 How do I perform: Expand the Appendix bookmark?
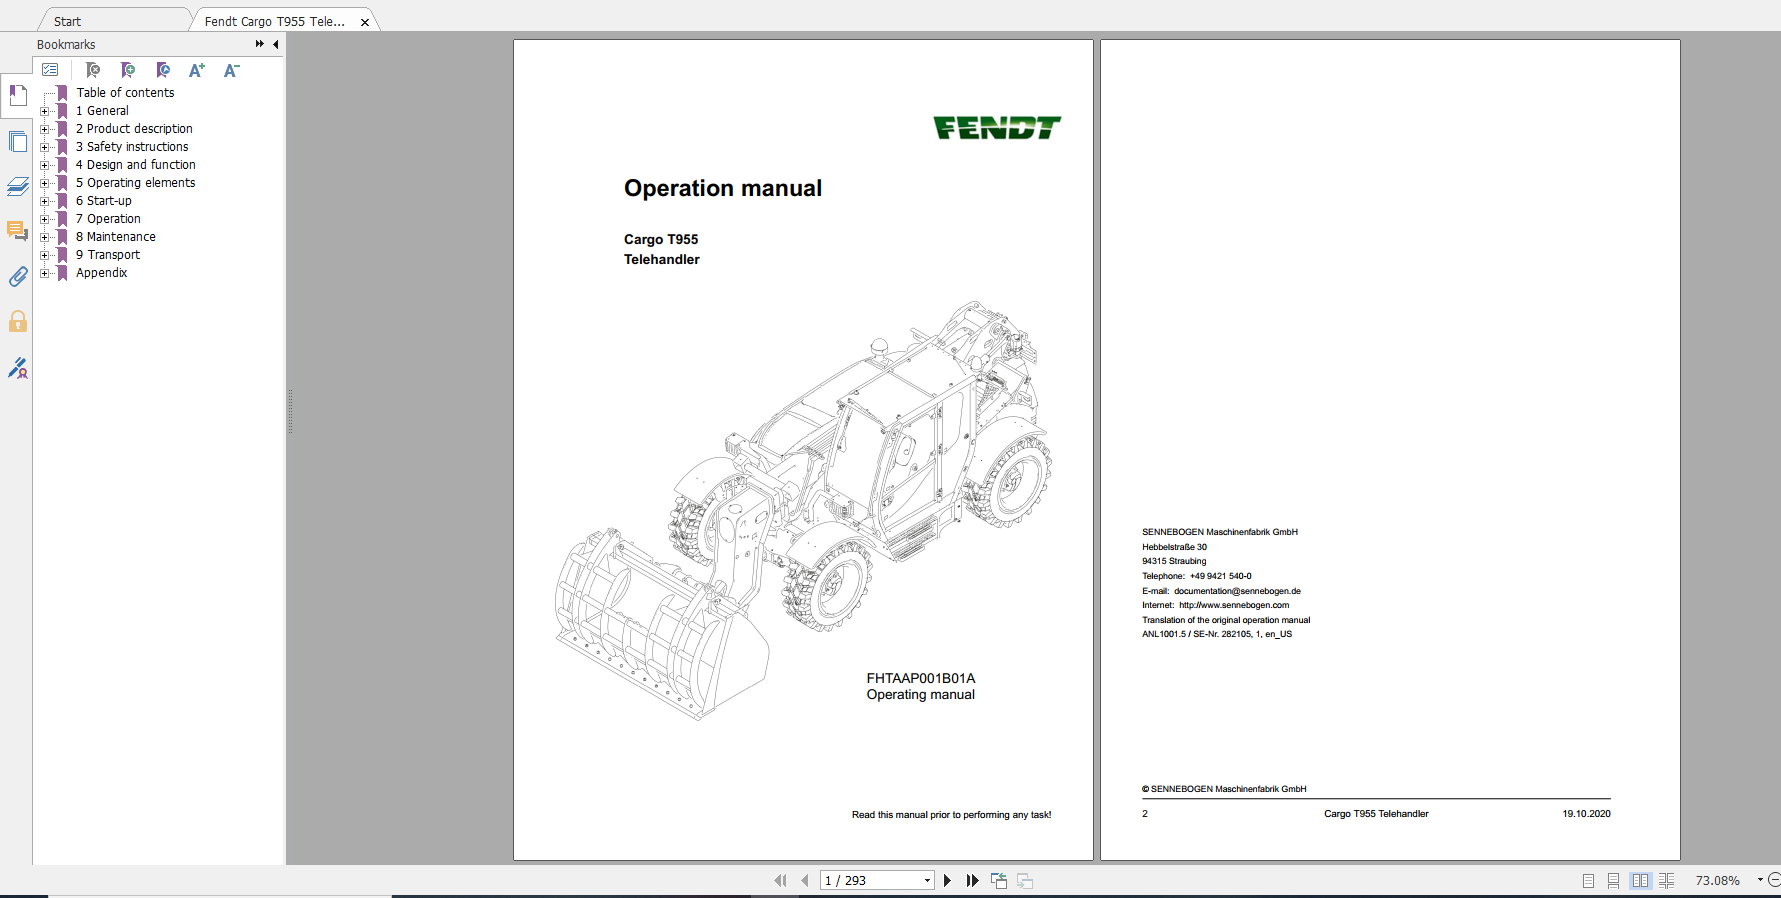(44, 273)
